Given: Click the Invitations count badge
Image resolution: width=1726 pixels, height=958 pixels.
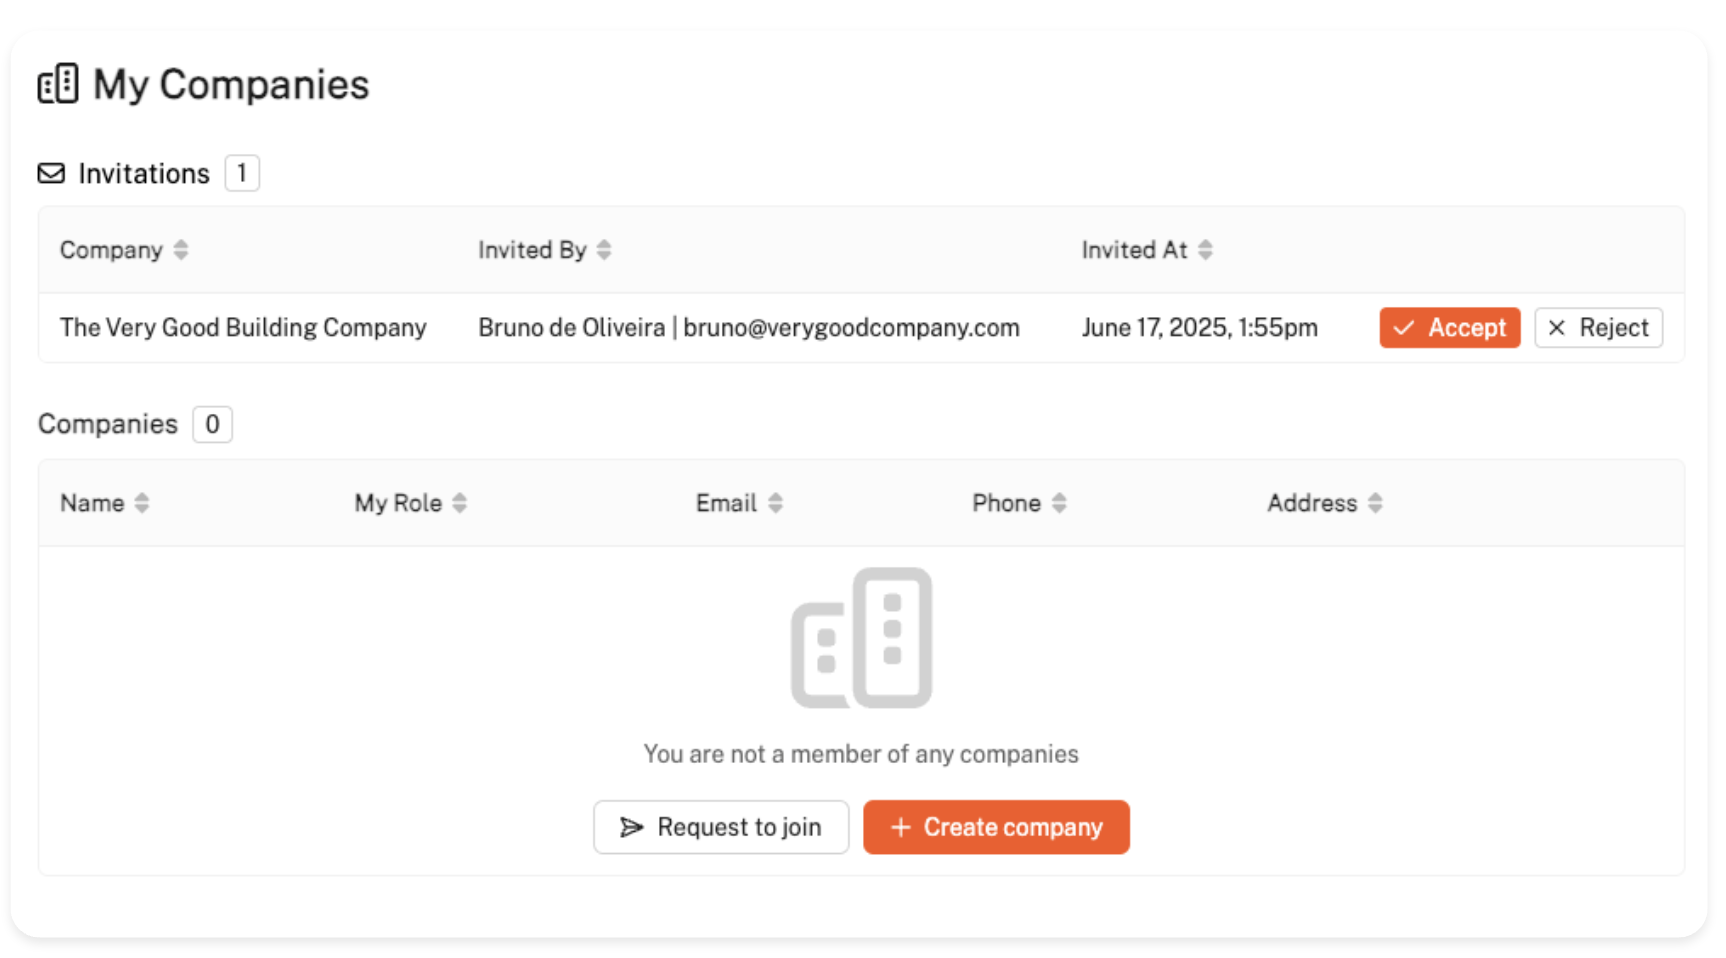Looking at the screenshot, I should 242,174.
